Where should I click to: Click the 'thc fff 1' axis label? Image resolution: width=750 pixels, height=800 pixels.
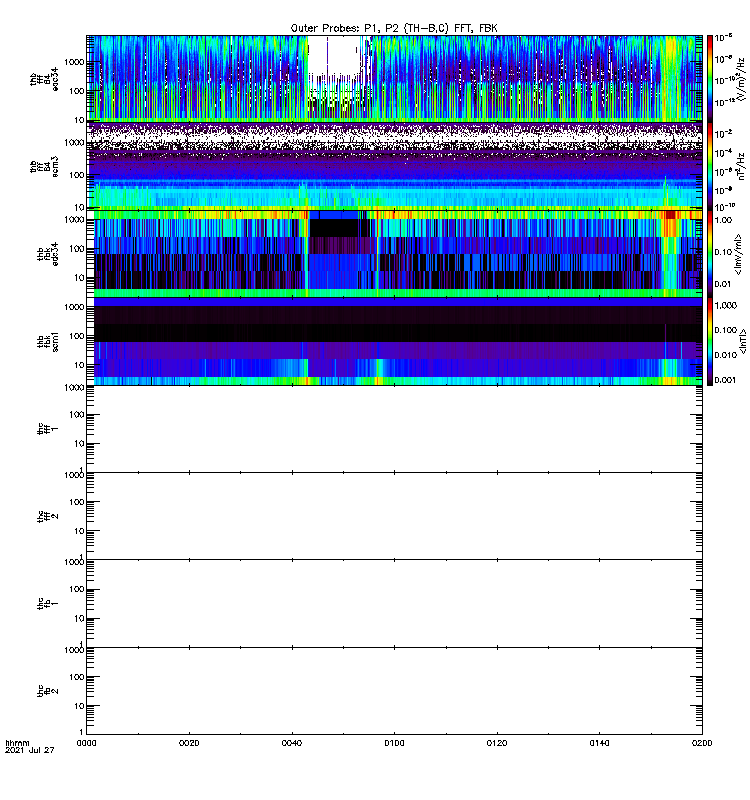[48, 429]
